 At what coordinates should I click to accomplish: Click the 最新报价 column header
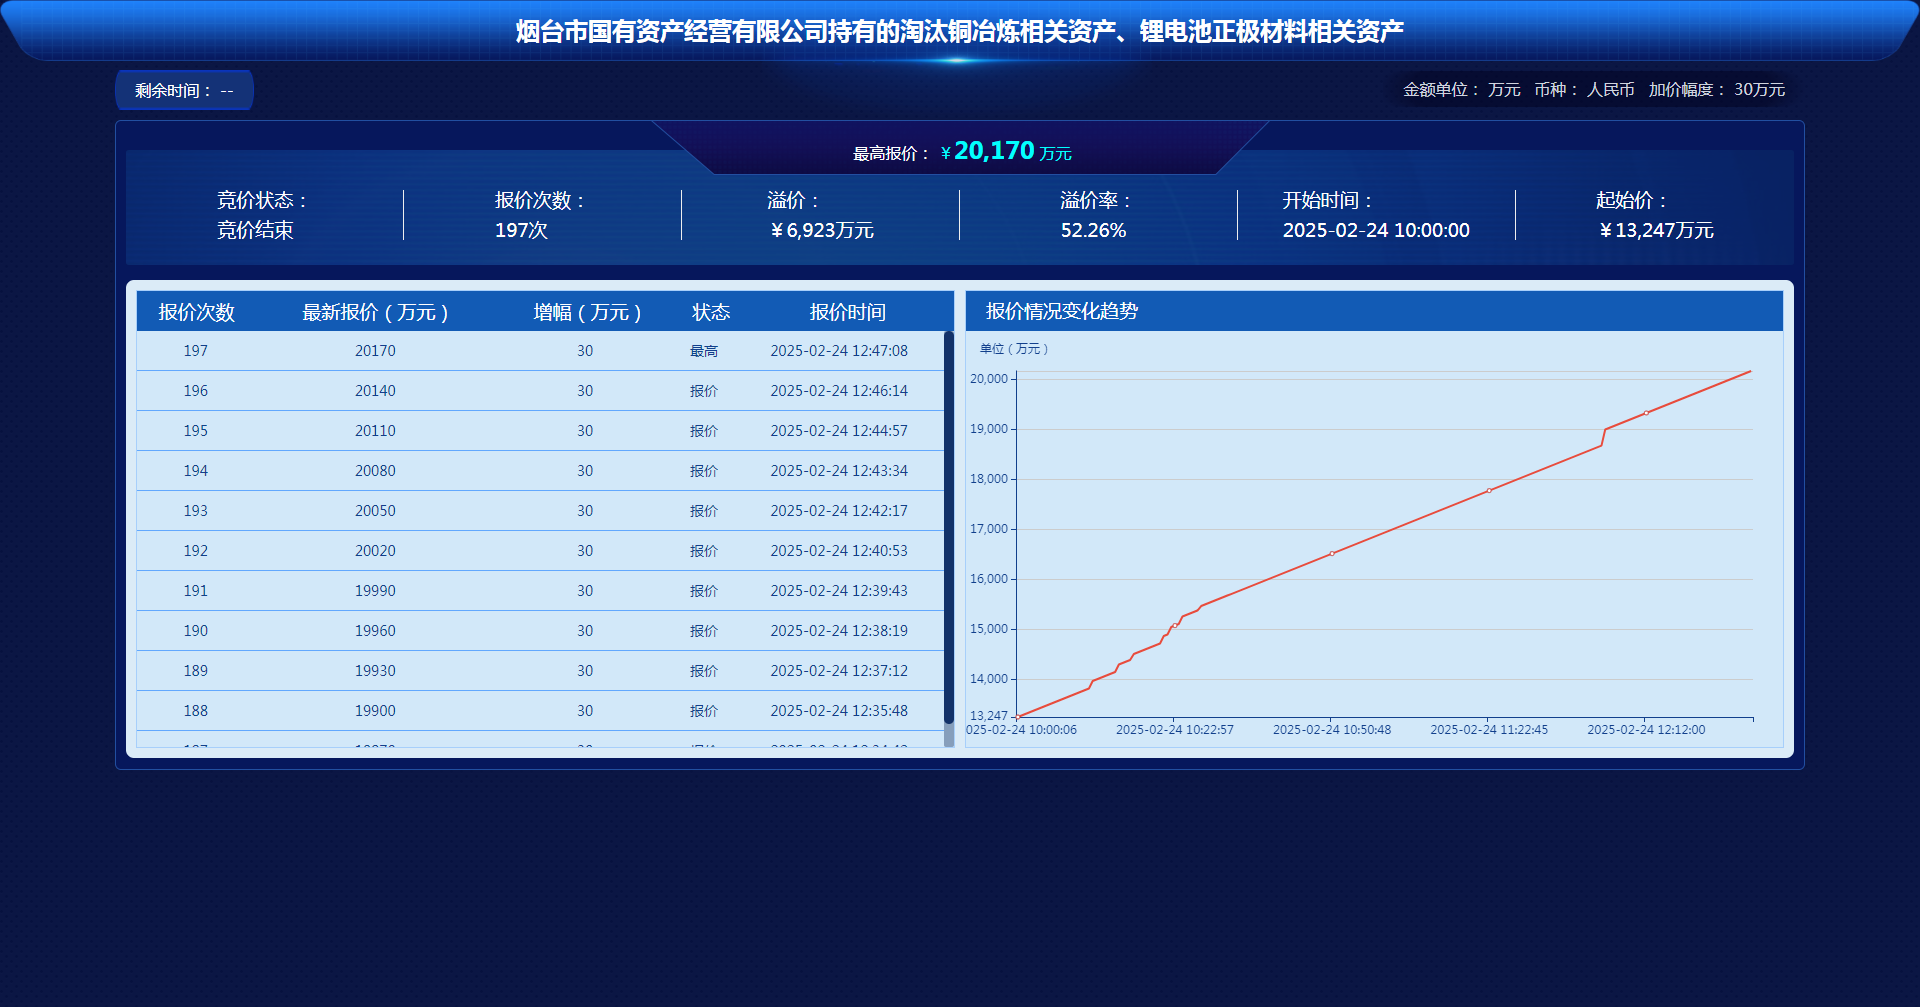click(375, 312)
